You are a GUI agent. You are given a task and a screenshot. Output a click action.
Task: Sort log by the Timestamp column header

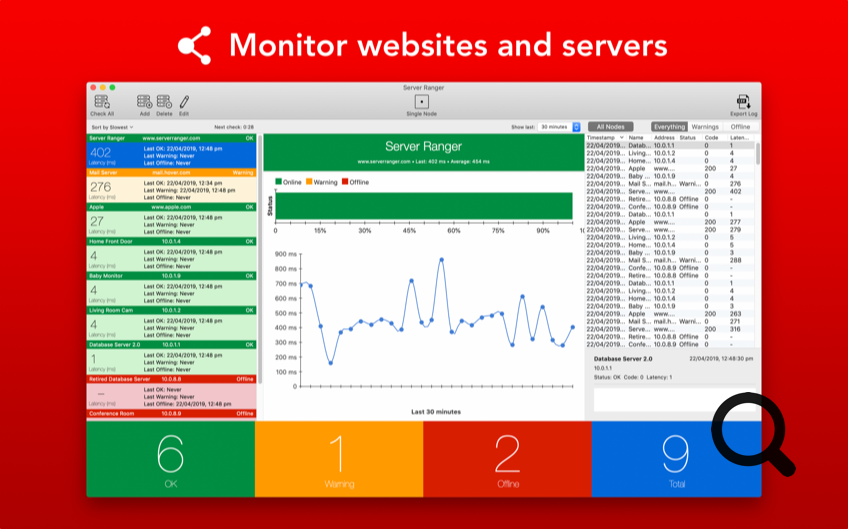(604, 137)
